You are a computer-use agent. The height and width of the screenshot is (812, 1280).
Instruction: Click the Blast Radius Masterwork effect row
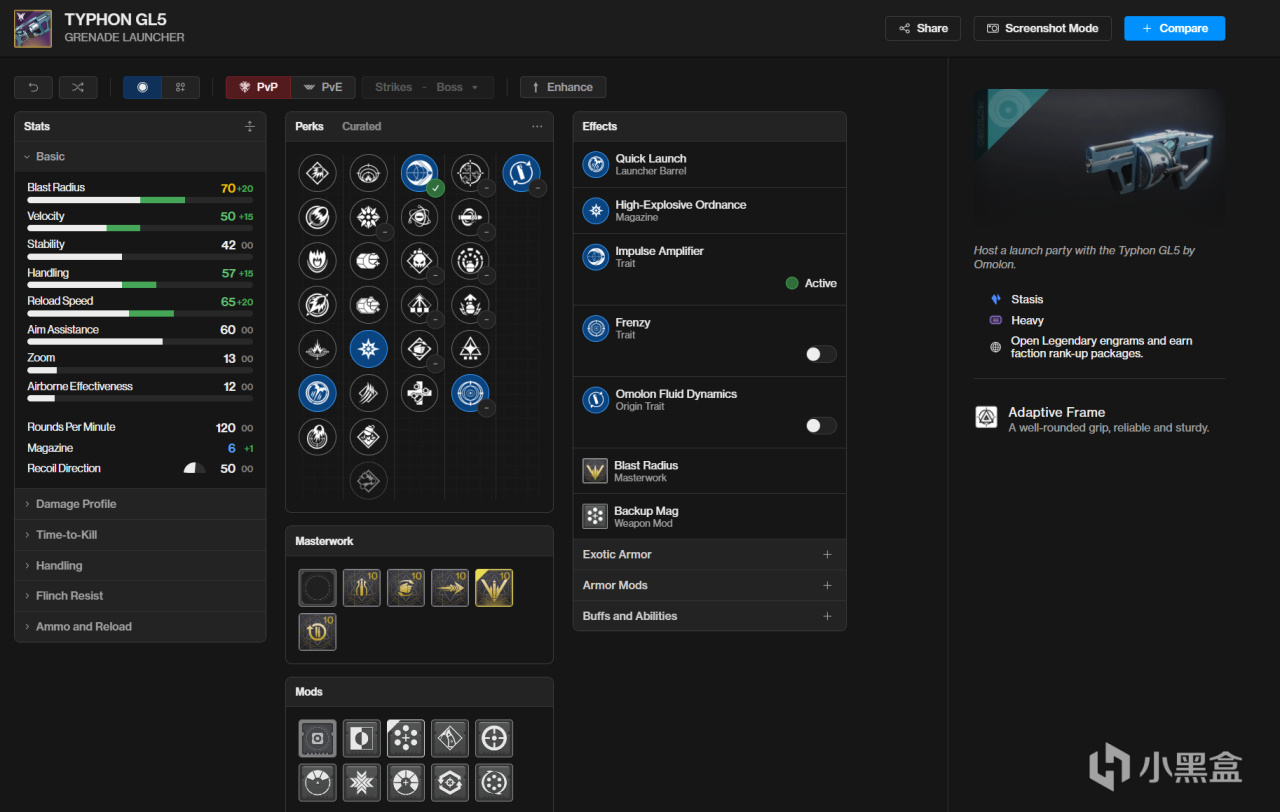coord(709,471)
